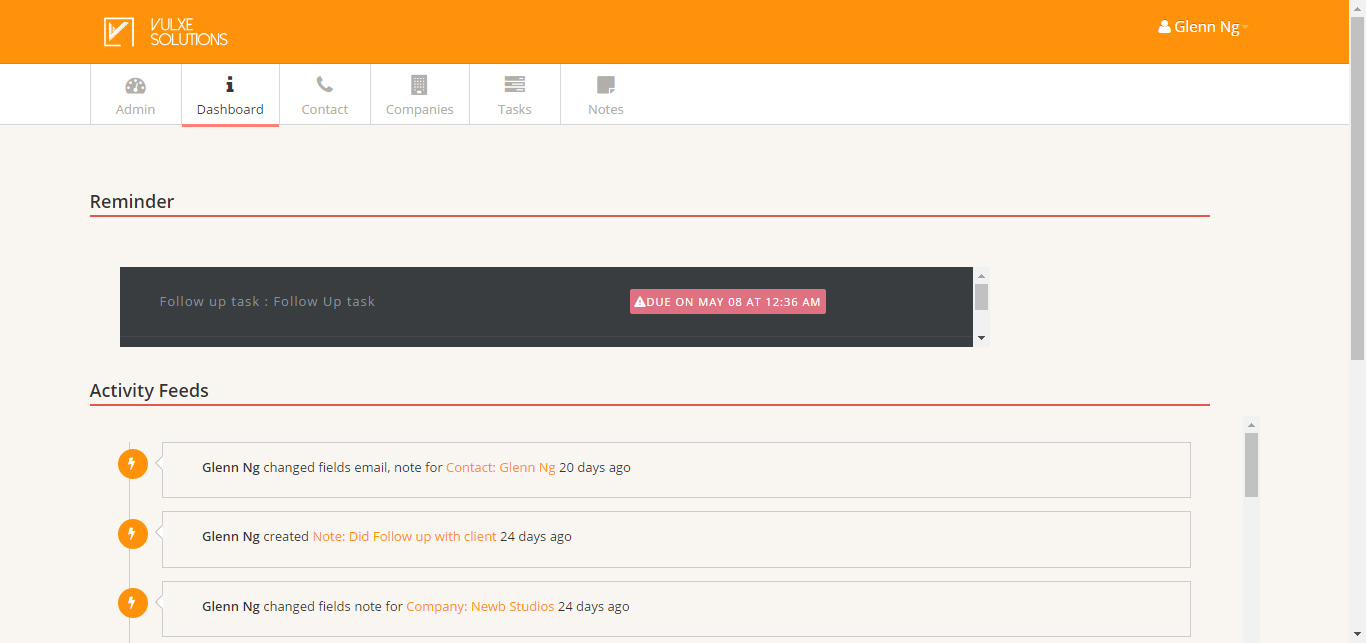Click the Reminder section heading
Viewport: 1366px width, 643px height.
[132, 201]
